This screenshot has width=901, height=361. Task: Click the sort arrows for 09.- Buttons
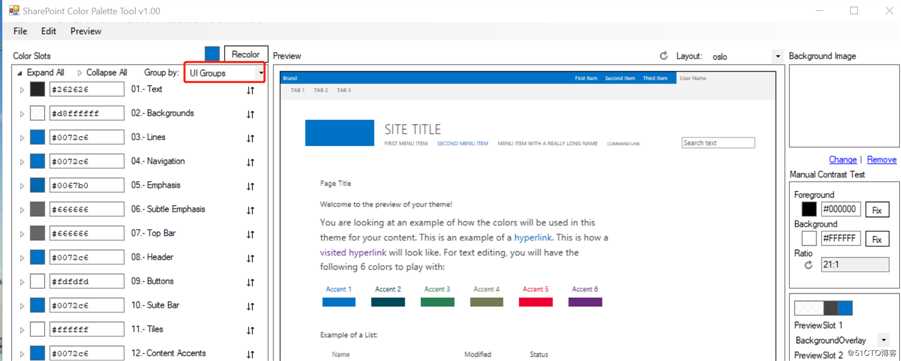[x=250, y=283]
